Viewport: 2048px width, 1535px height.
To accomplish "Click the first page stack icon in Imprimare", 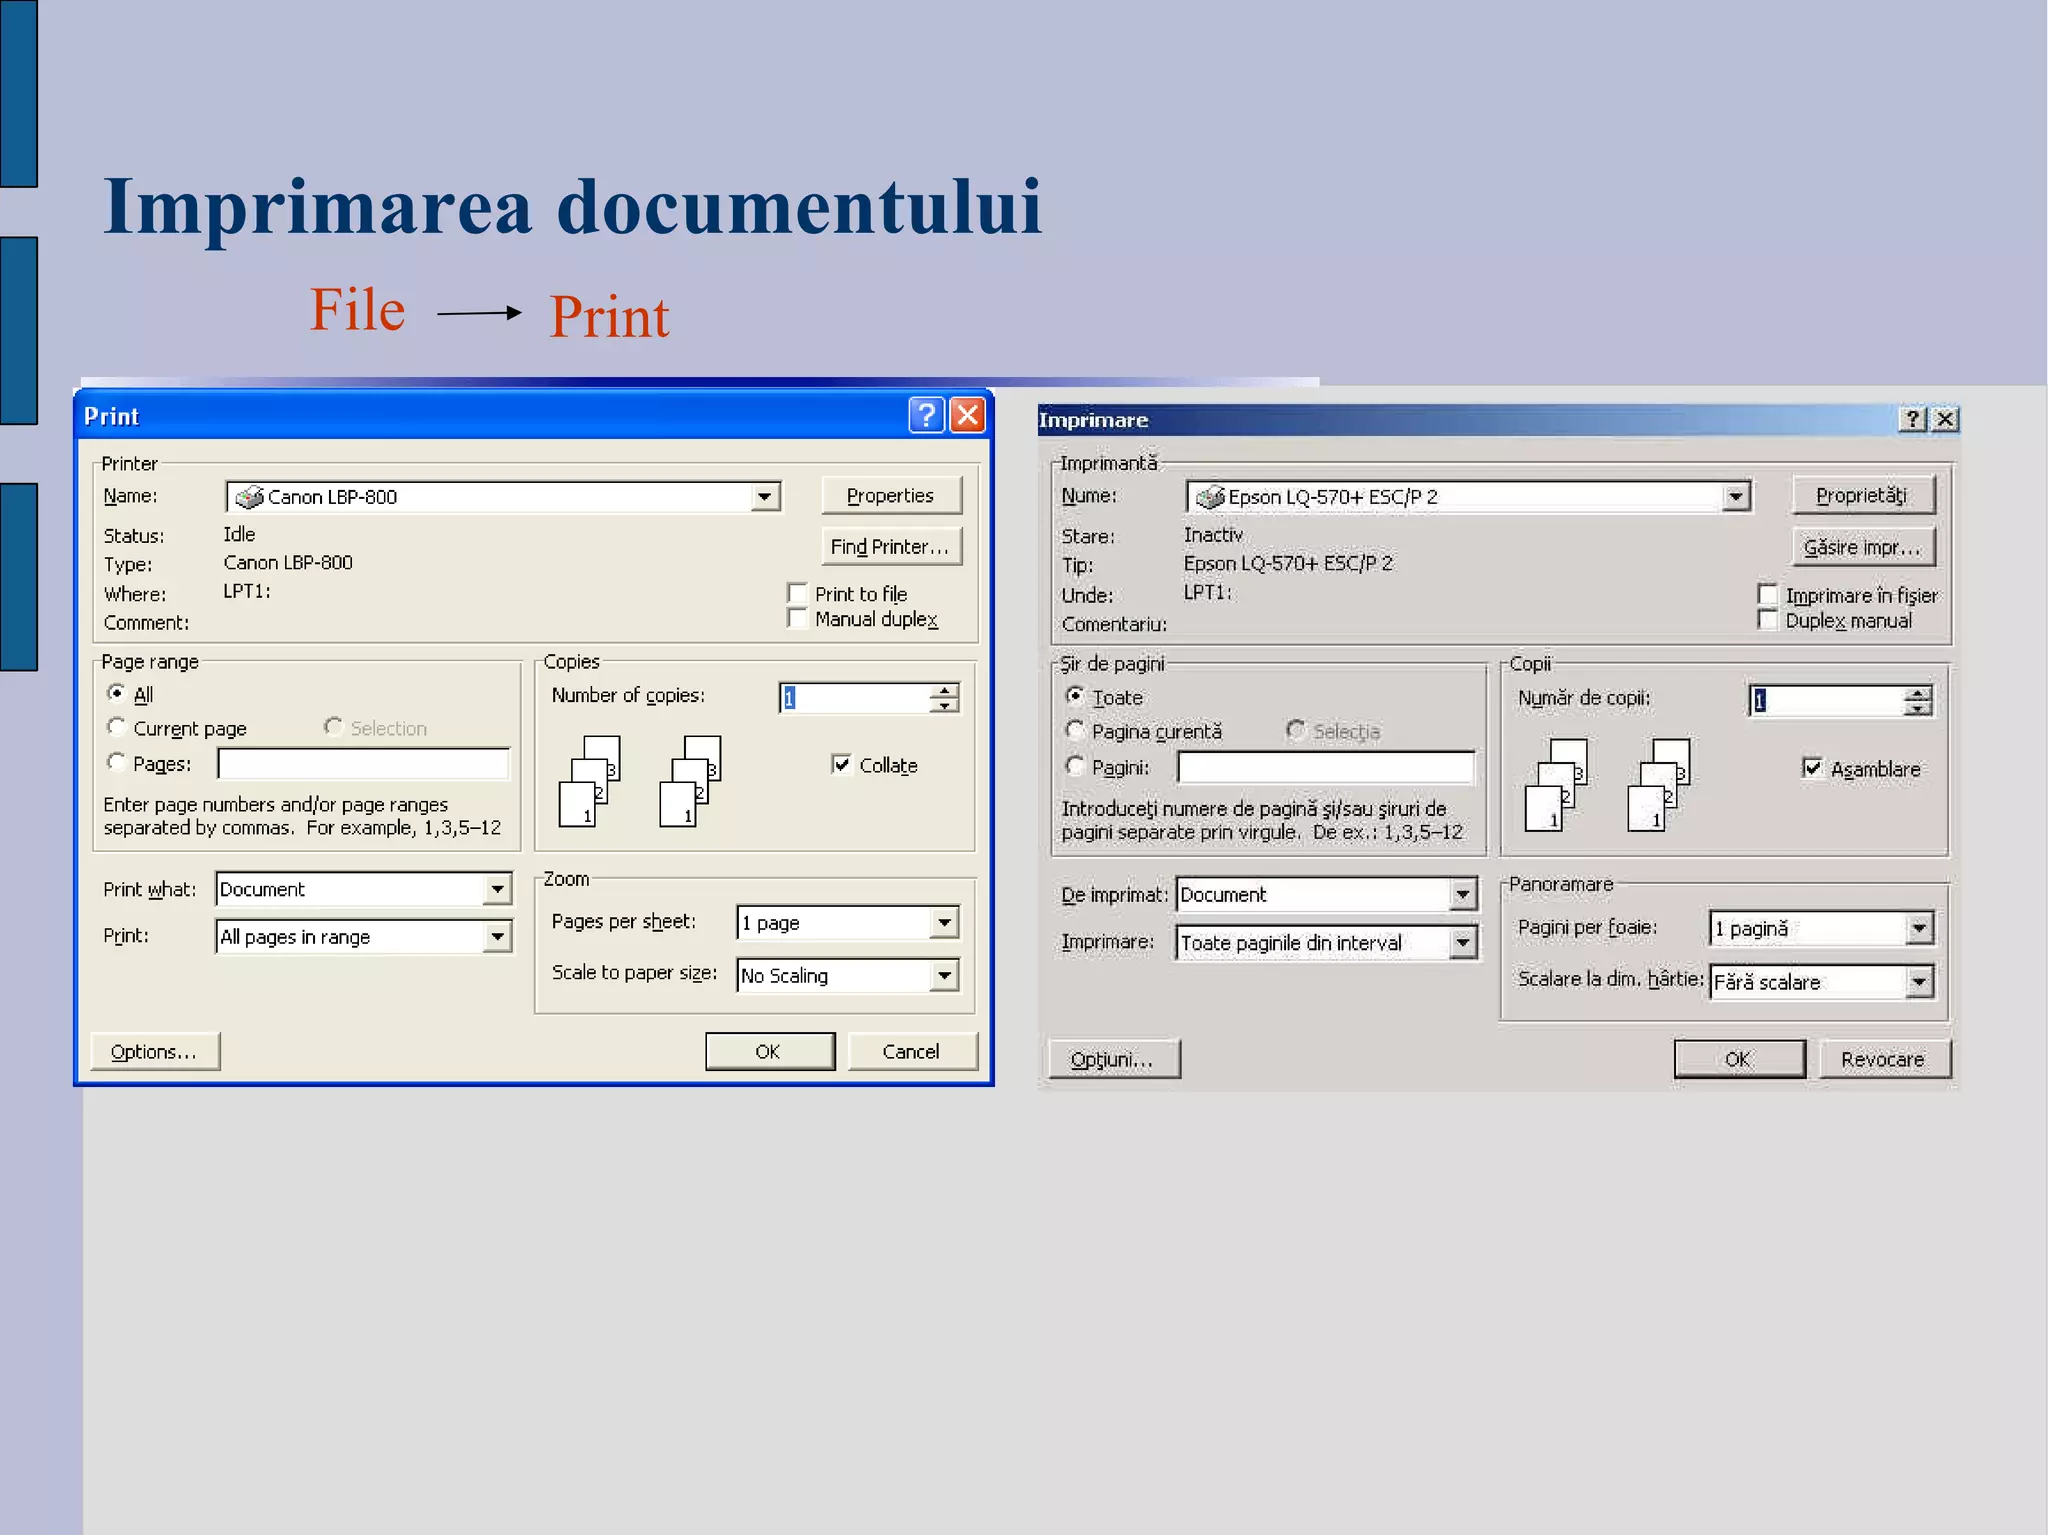I will (x=1556, y=785).
